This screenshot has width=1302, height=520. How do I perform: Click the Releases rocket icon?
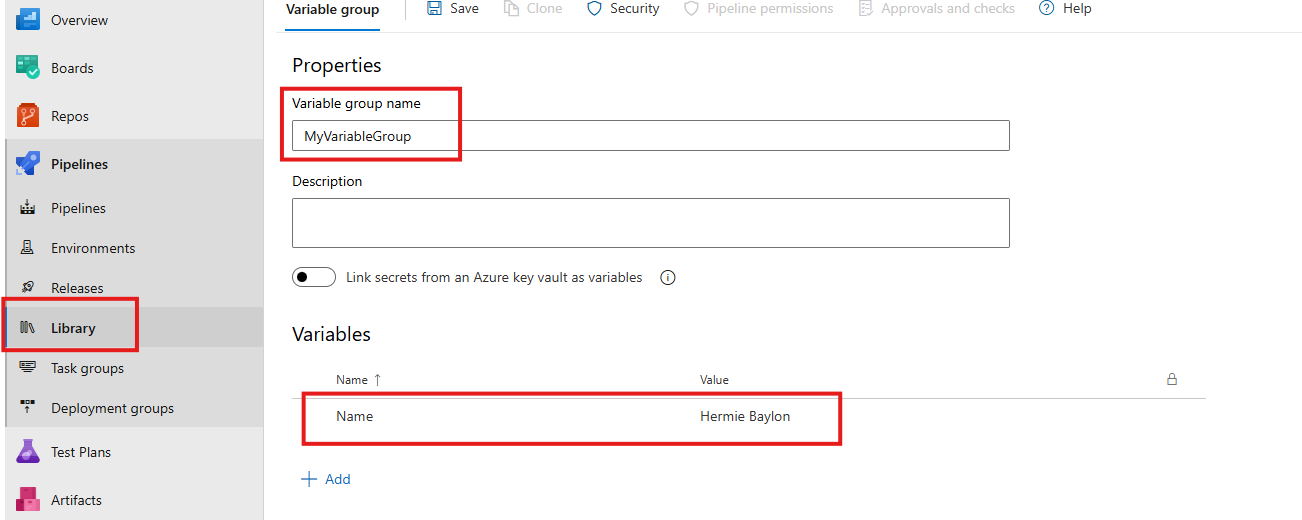click(x=28, y=288)
